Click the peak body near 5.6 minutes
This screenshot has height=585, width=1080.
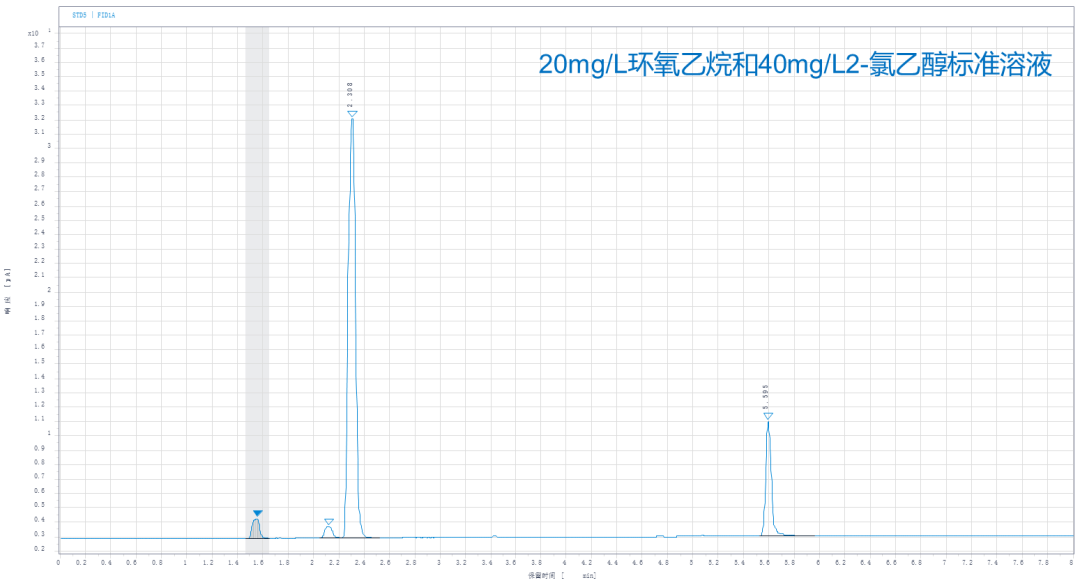[x=768, y=480]
